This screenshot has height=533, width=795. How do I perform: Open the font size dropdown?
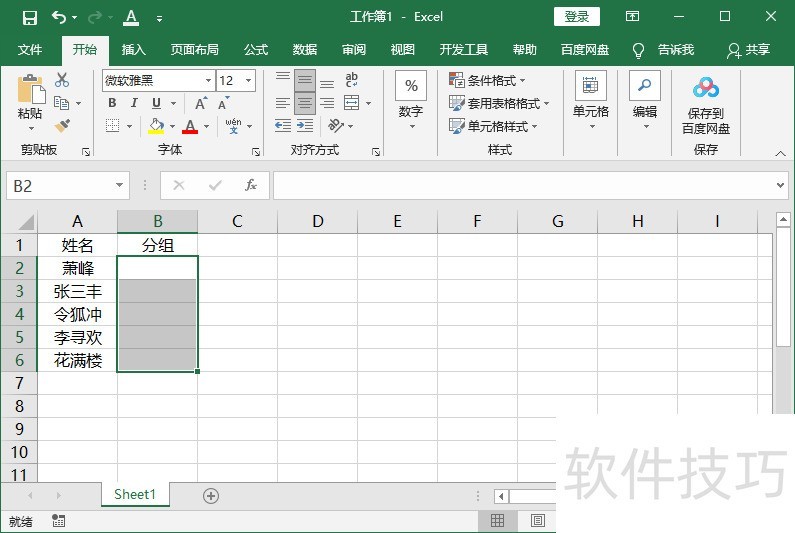(x=248, y=80)
